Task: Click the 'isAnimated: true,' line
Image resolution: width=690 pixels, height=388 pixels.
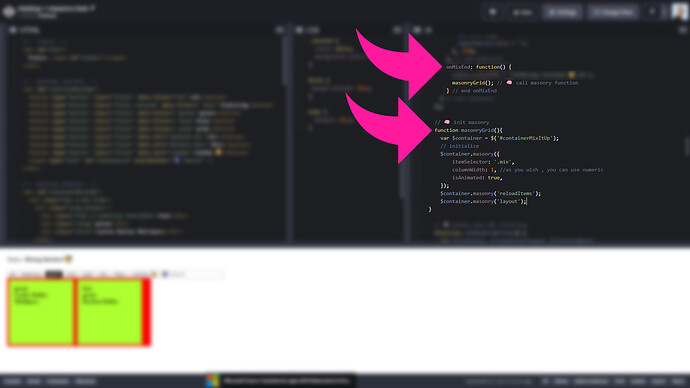Action: [477, 178]
